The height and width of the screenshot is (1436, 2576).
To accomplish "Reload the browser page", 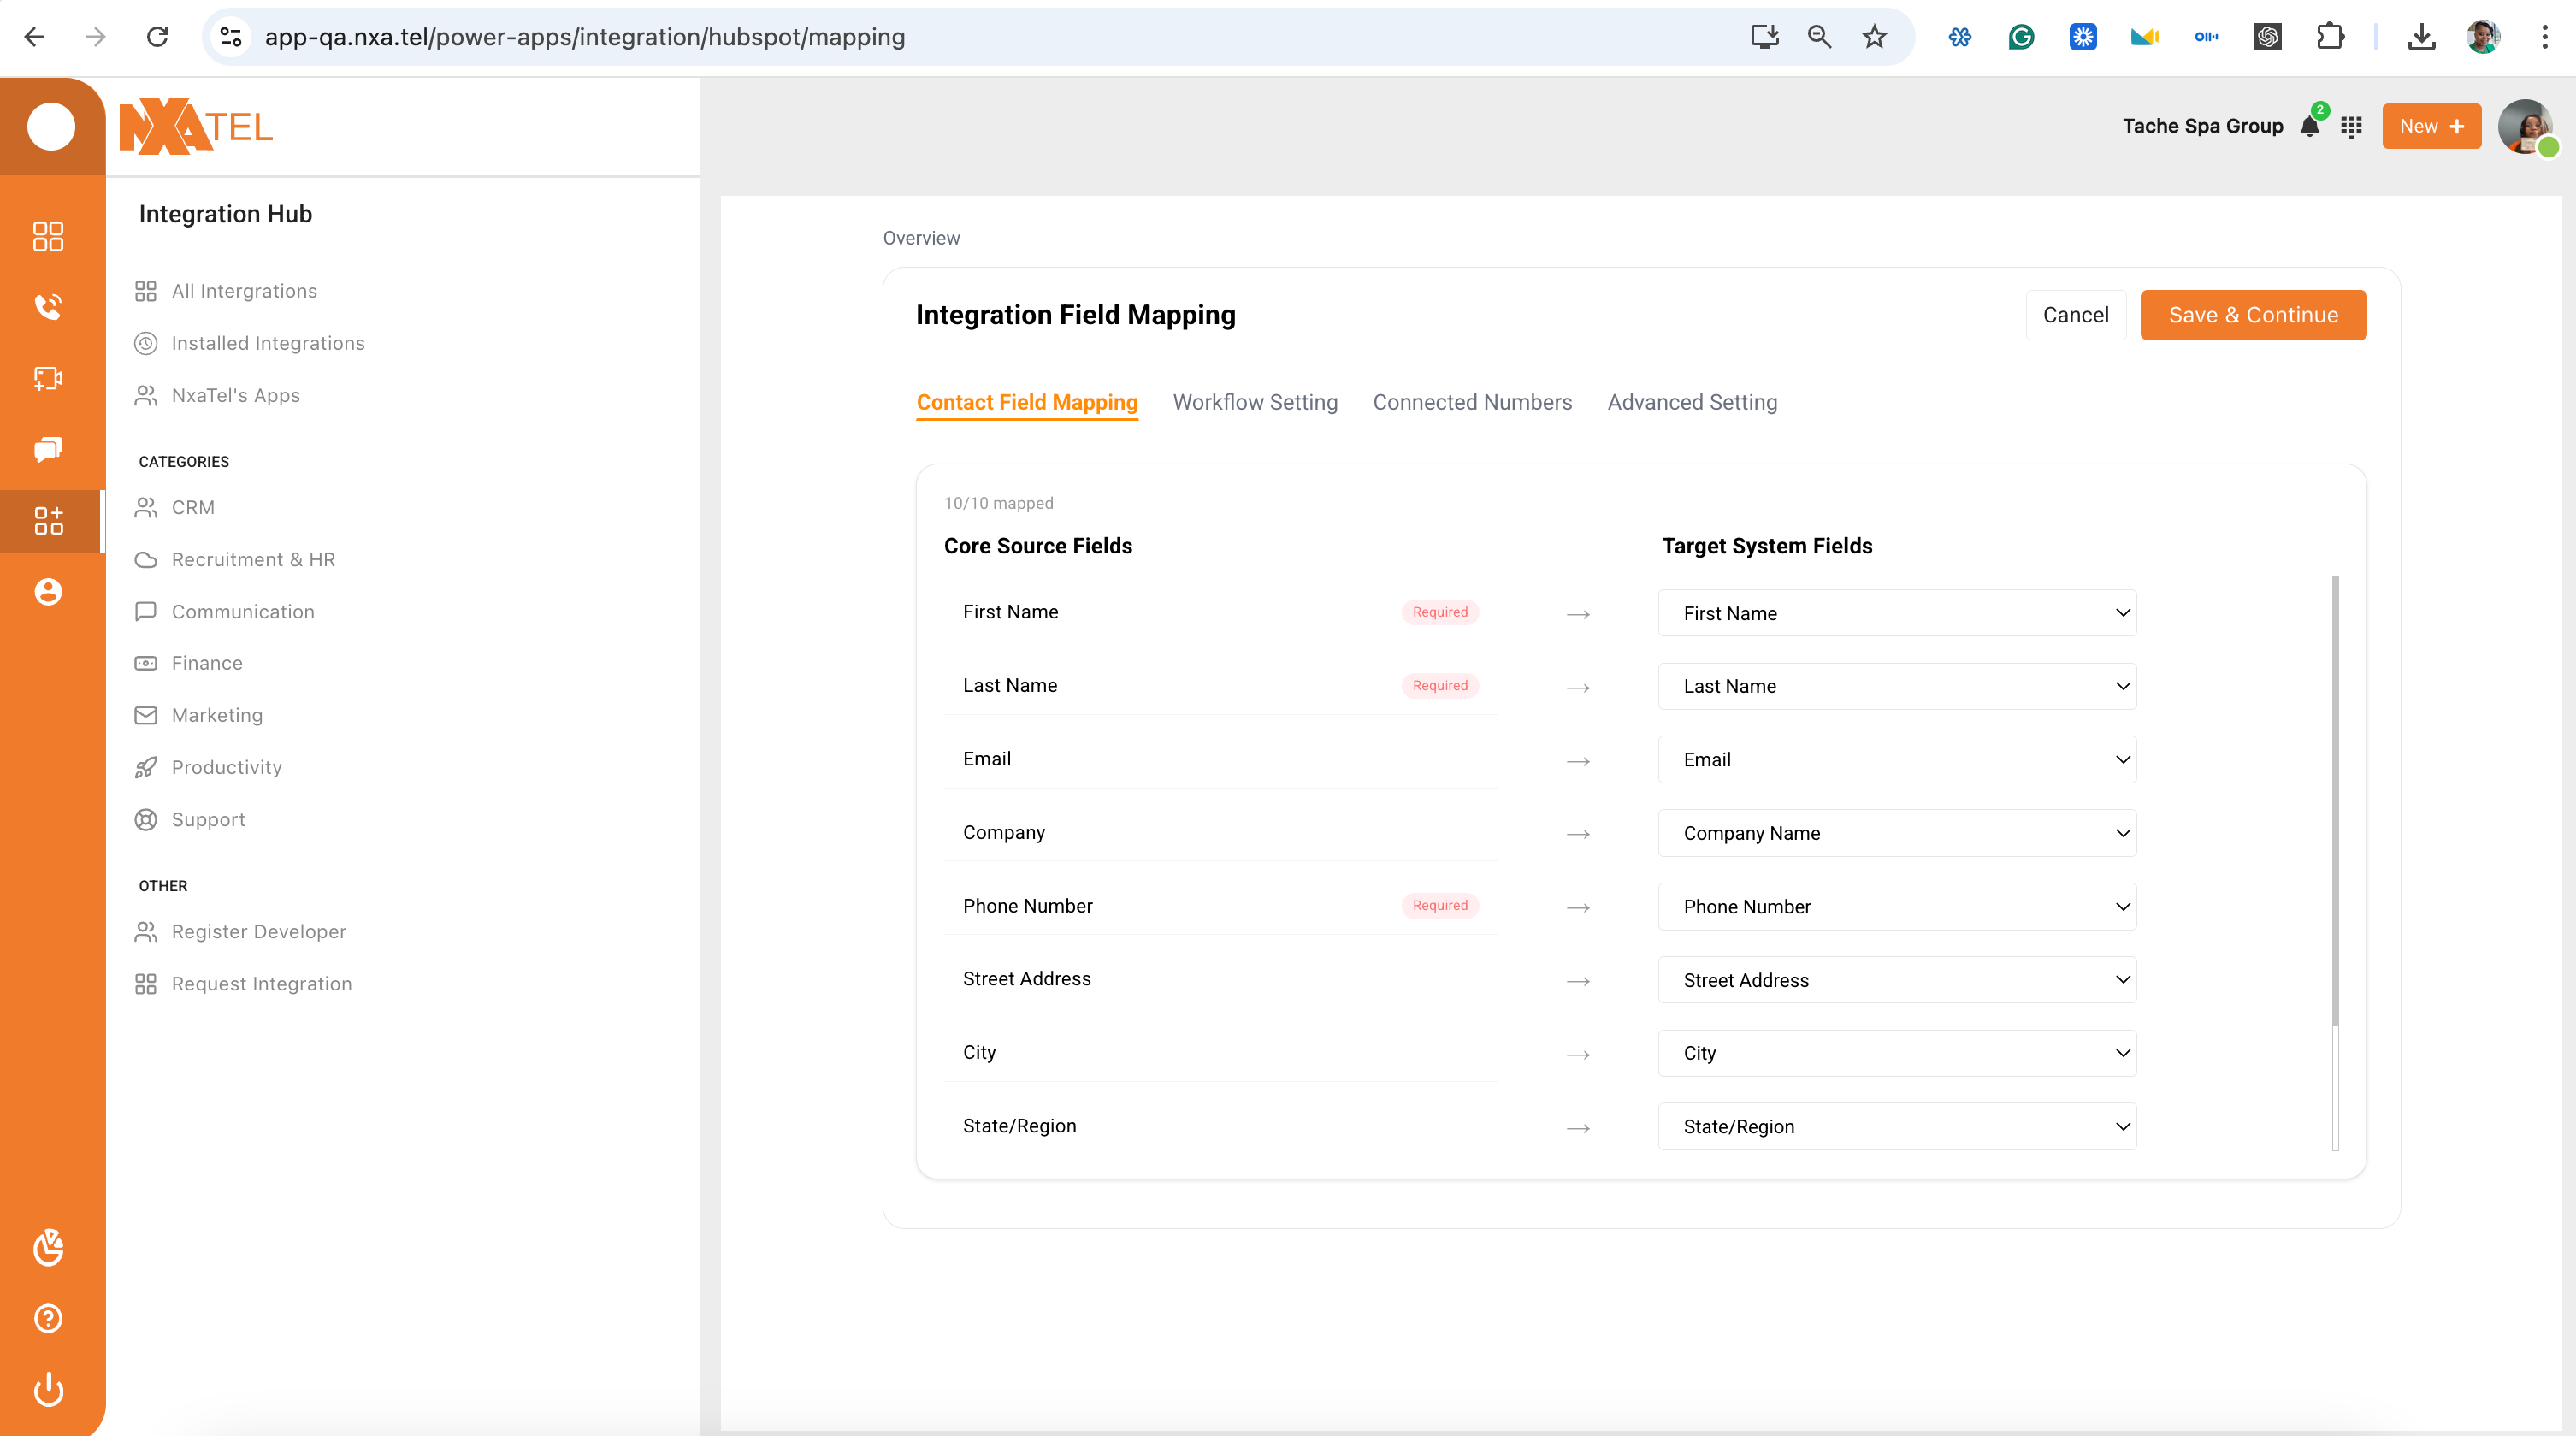I will pos(157,37).
